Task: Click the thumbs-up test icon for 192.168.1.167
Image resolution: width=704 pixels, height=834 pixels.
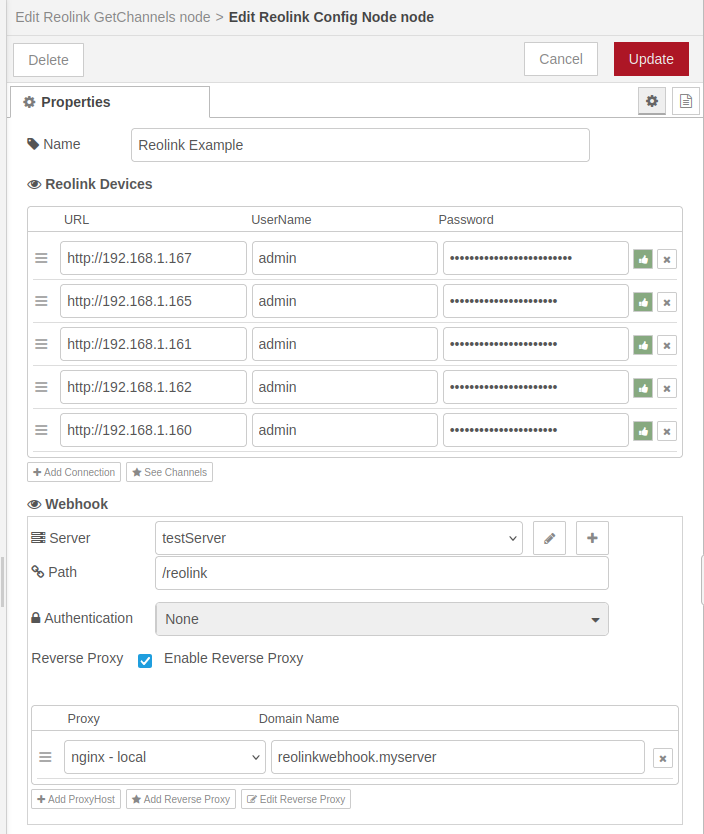Action: pyautogui.click(x=643, y=260)
